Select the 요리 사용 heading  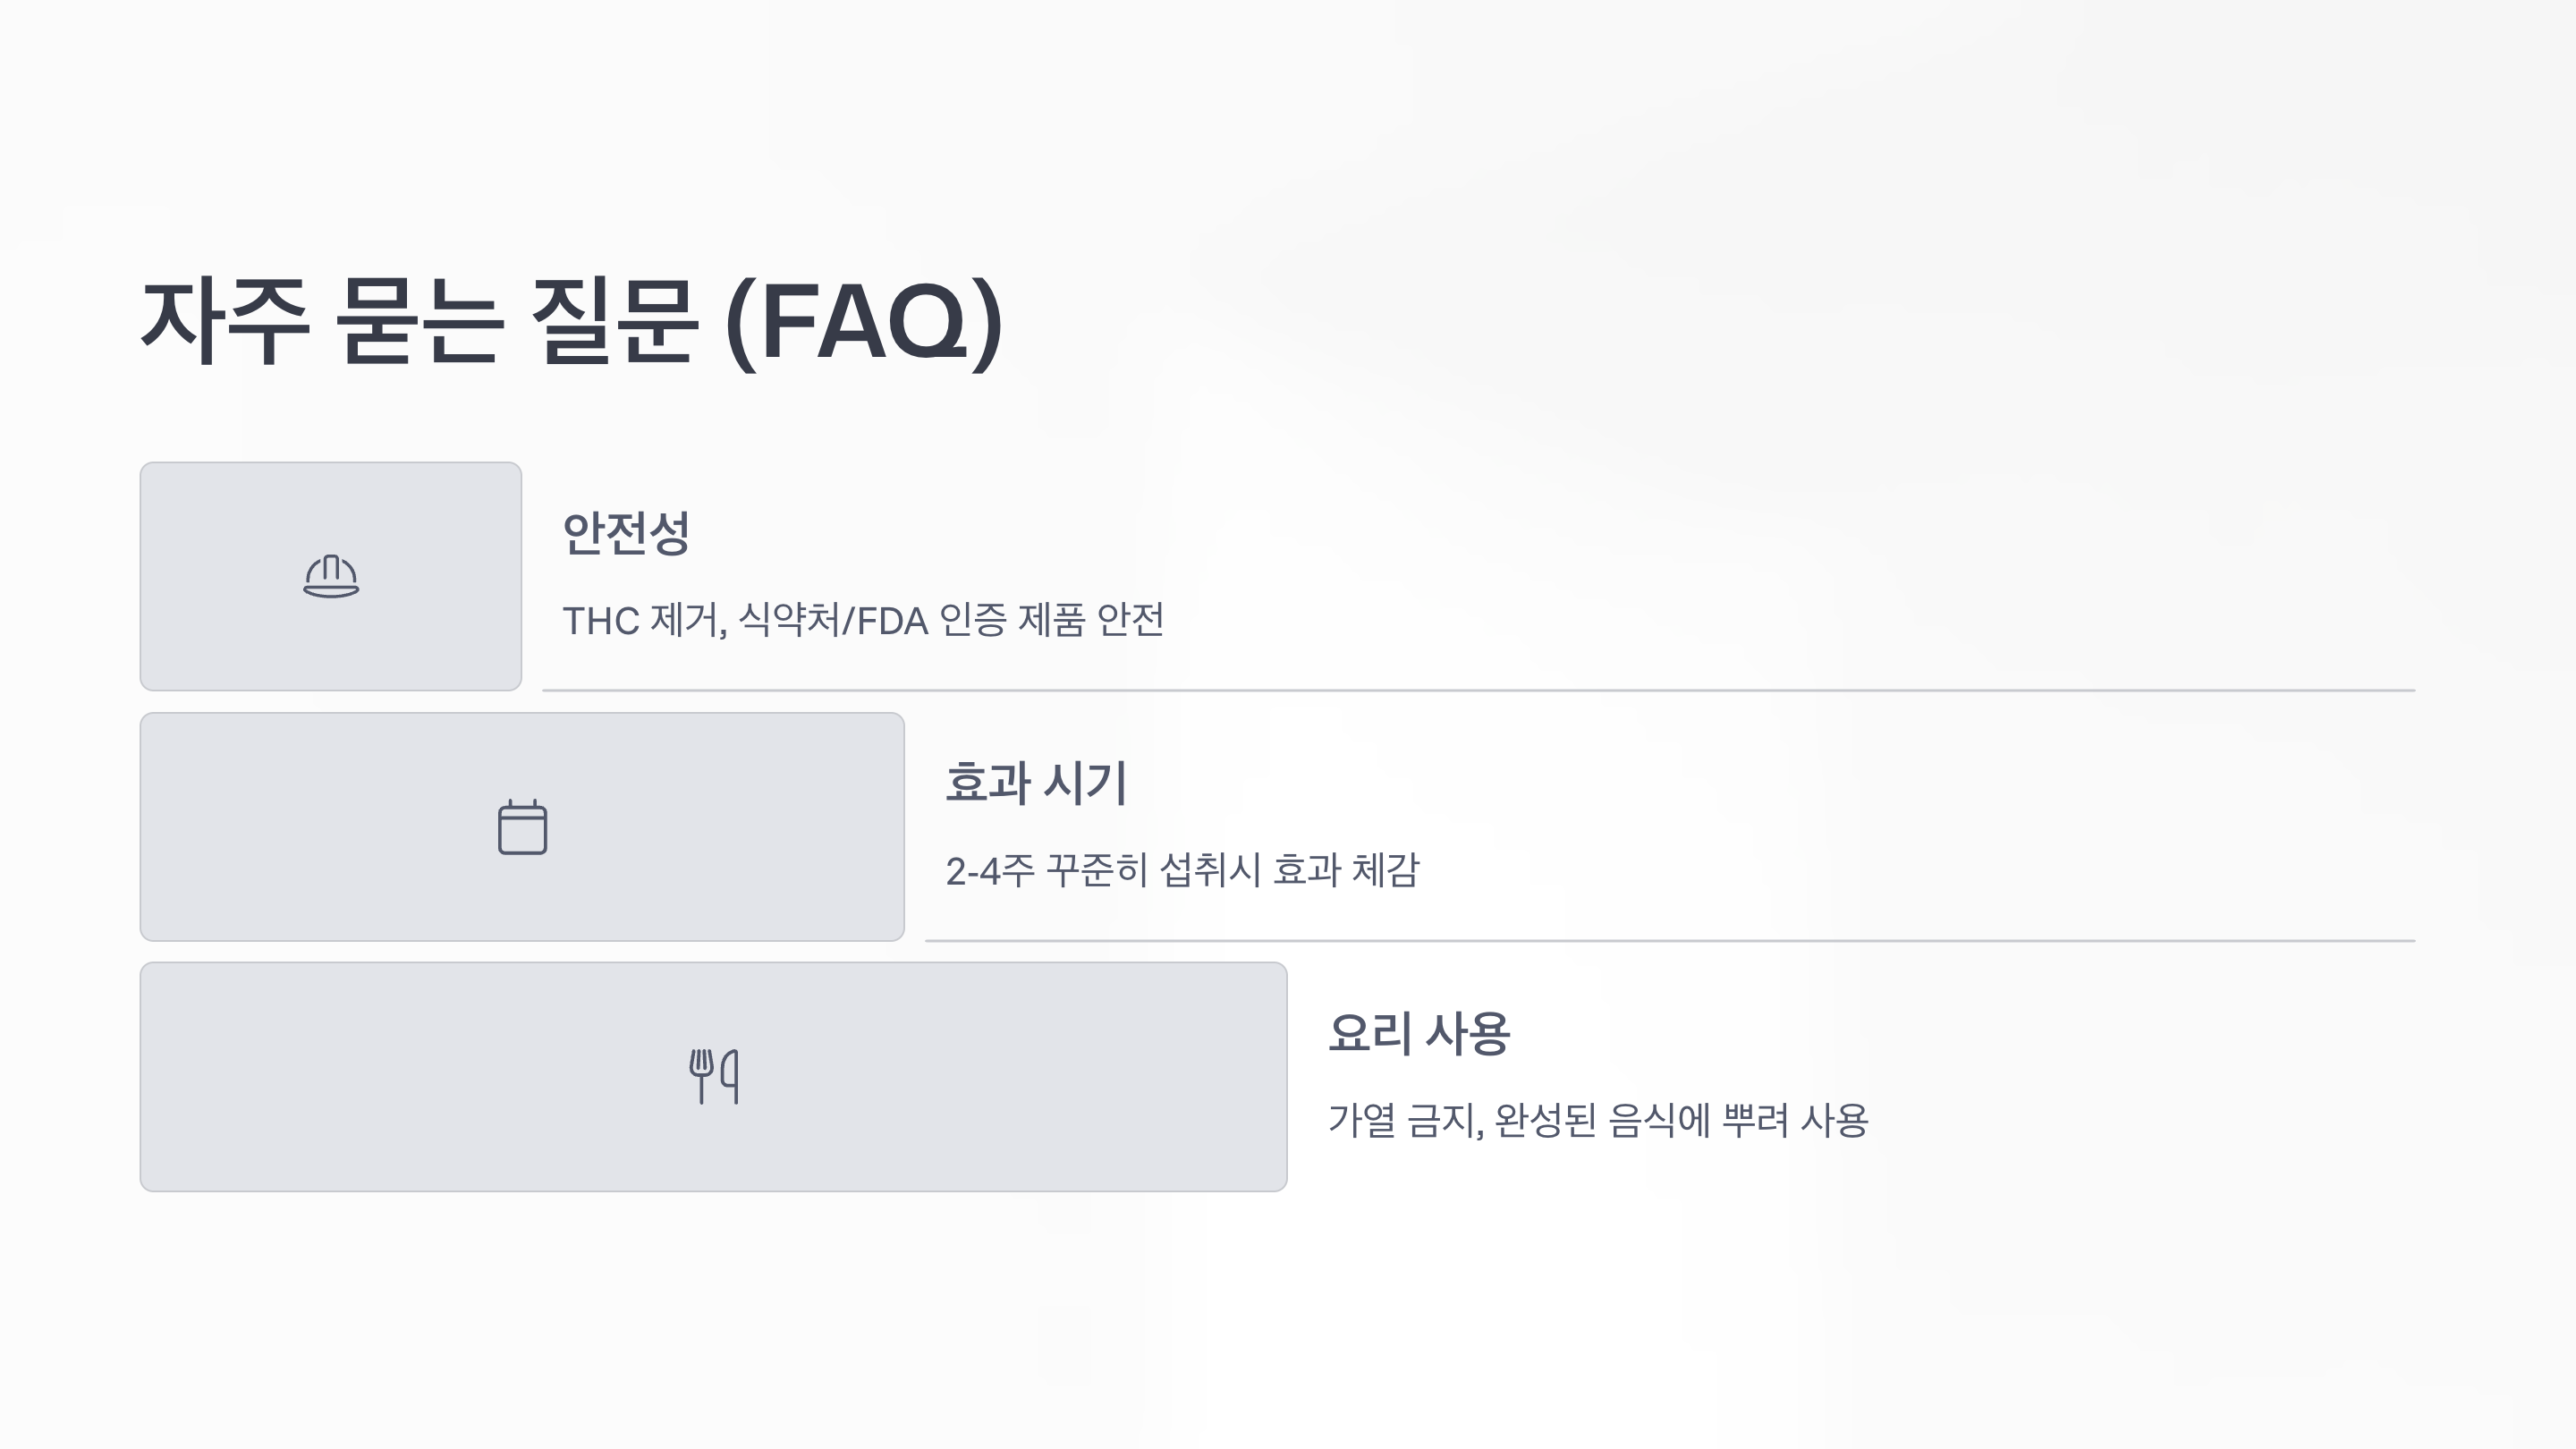(x=1419, y=1033)
